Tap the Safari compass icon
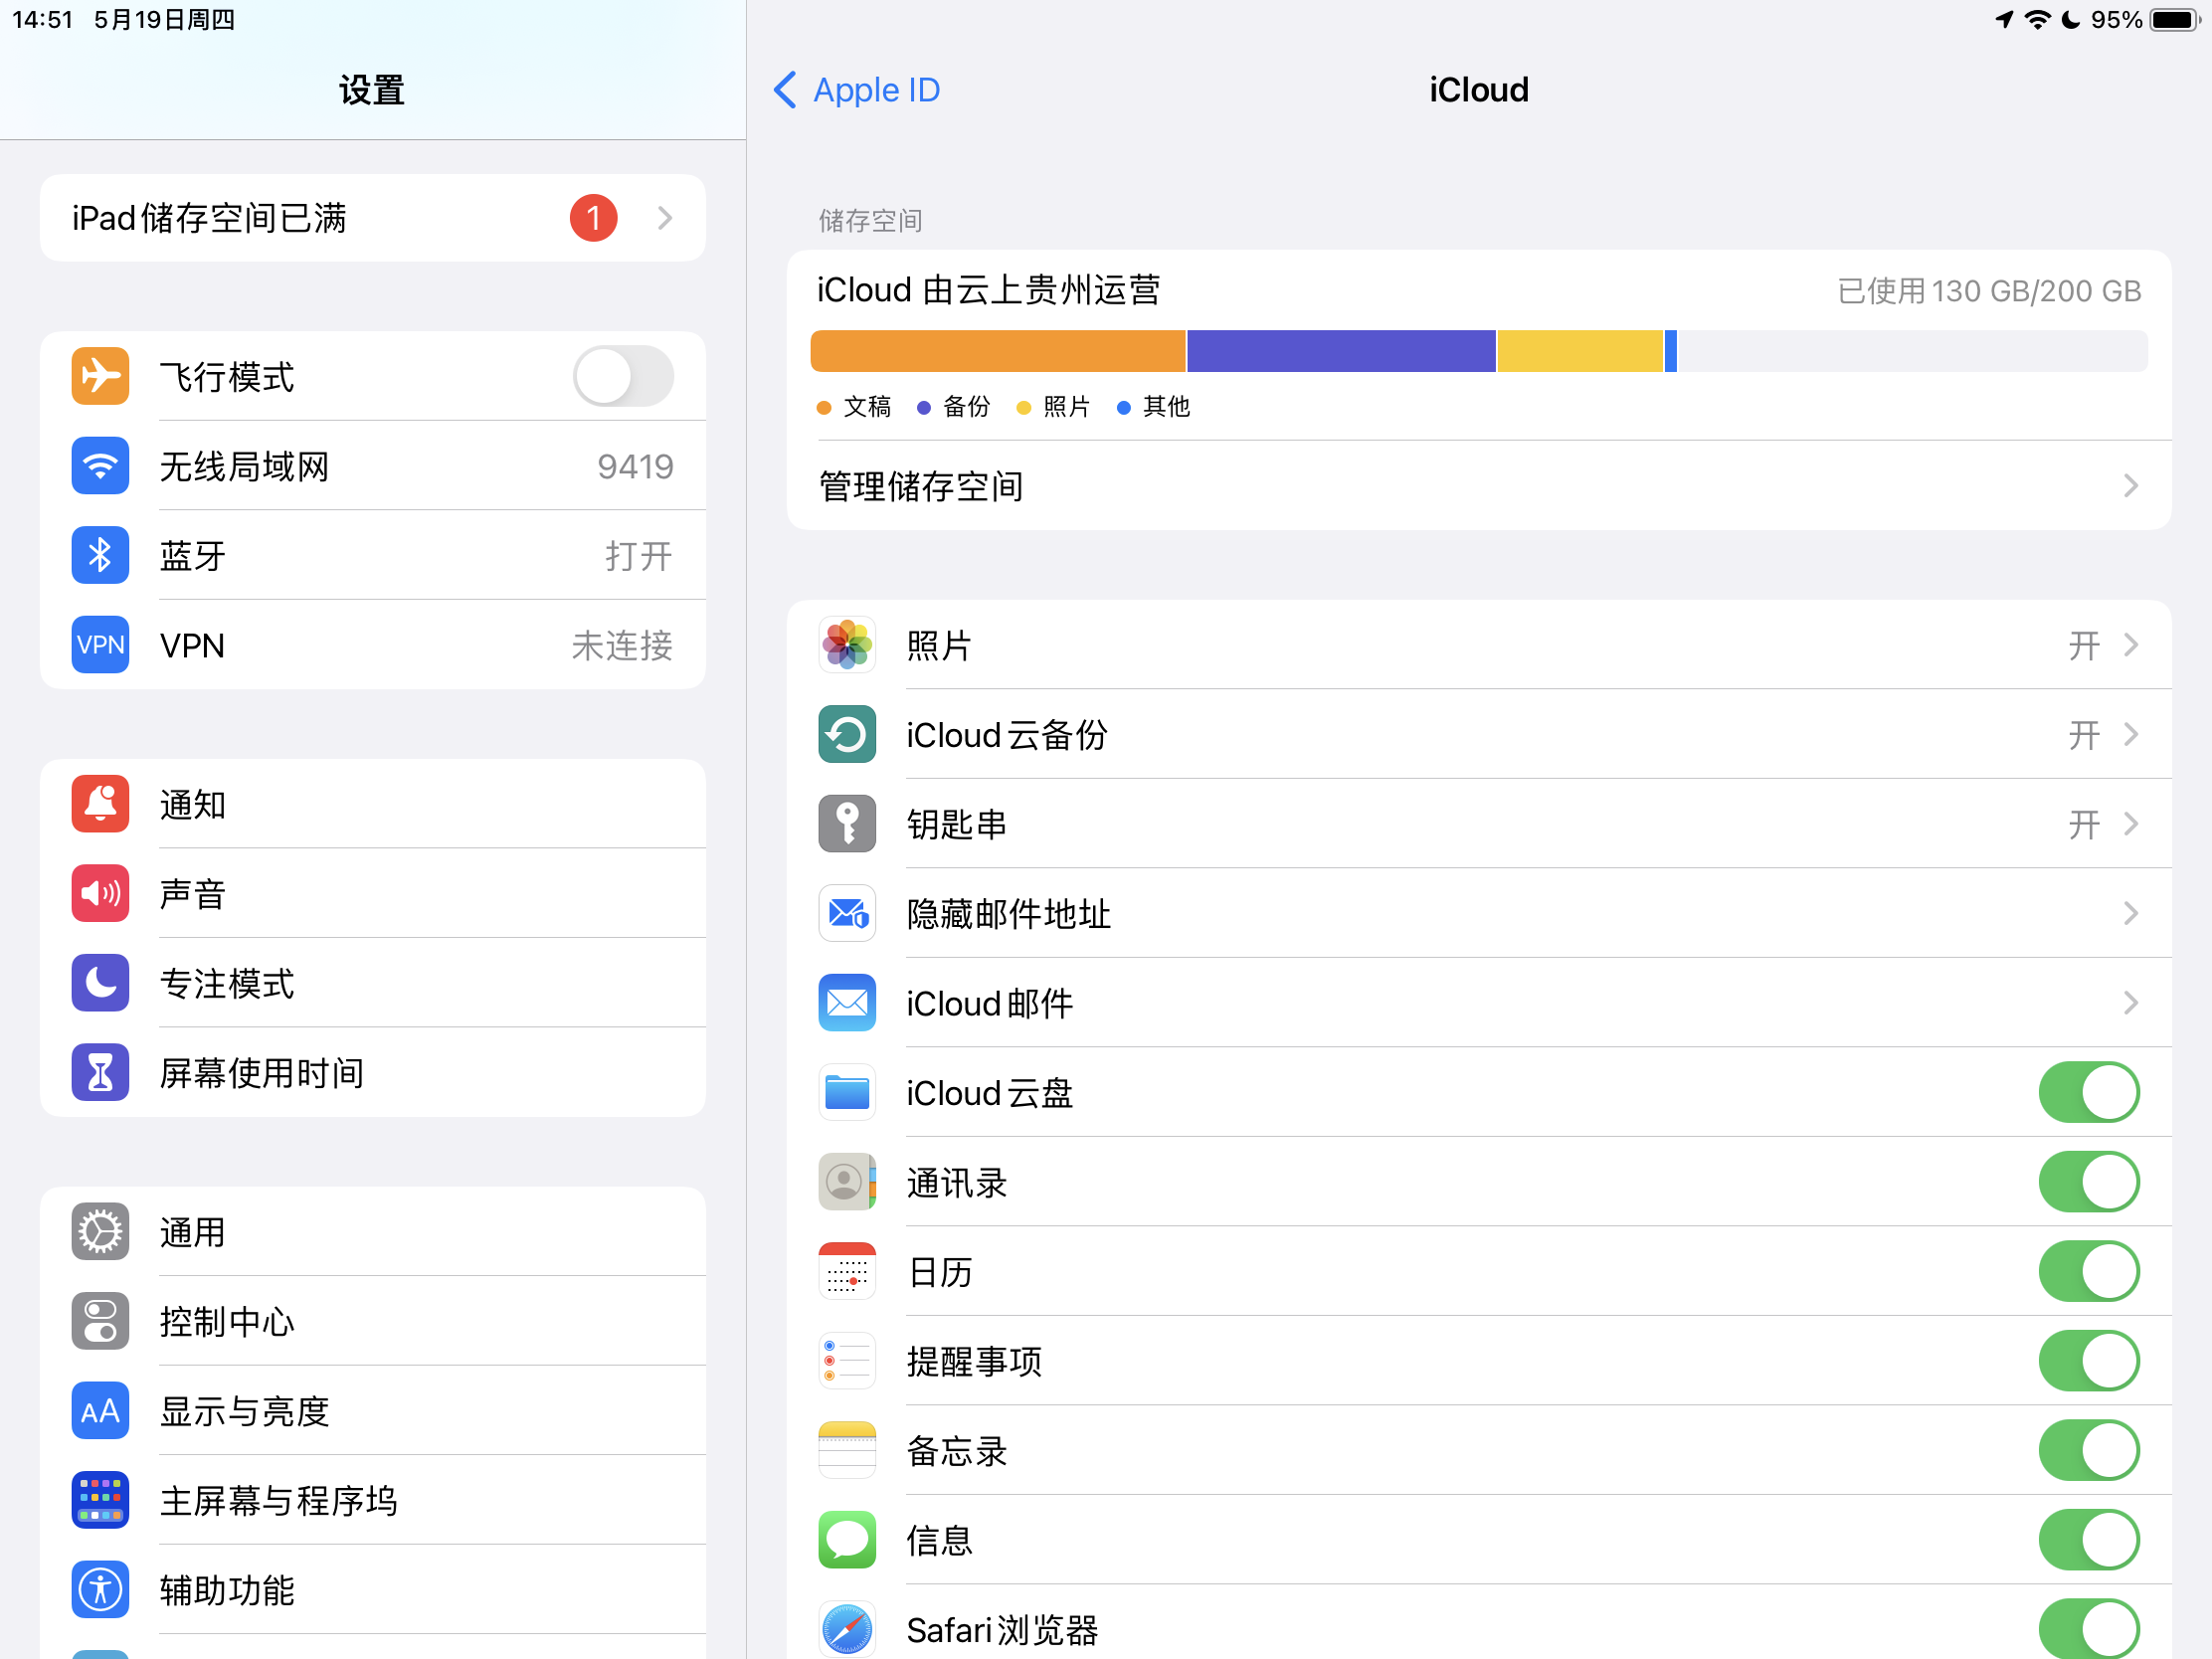 click(x=847, y=1629)
